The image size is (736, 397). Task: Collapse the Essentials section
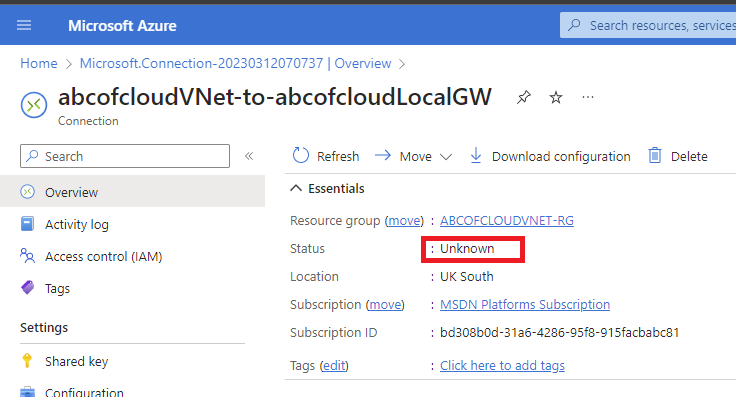pyautogui.click(x=296, y=188)
